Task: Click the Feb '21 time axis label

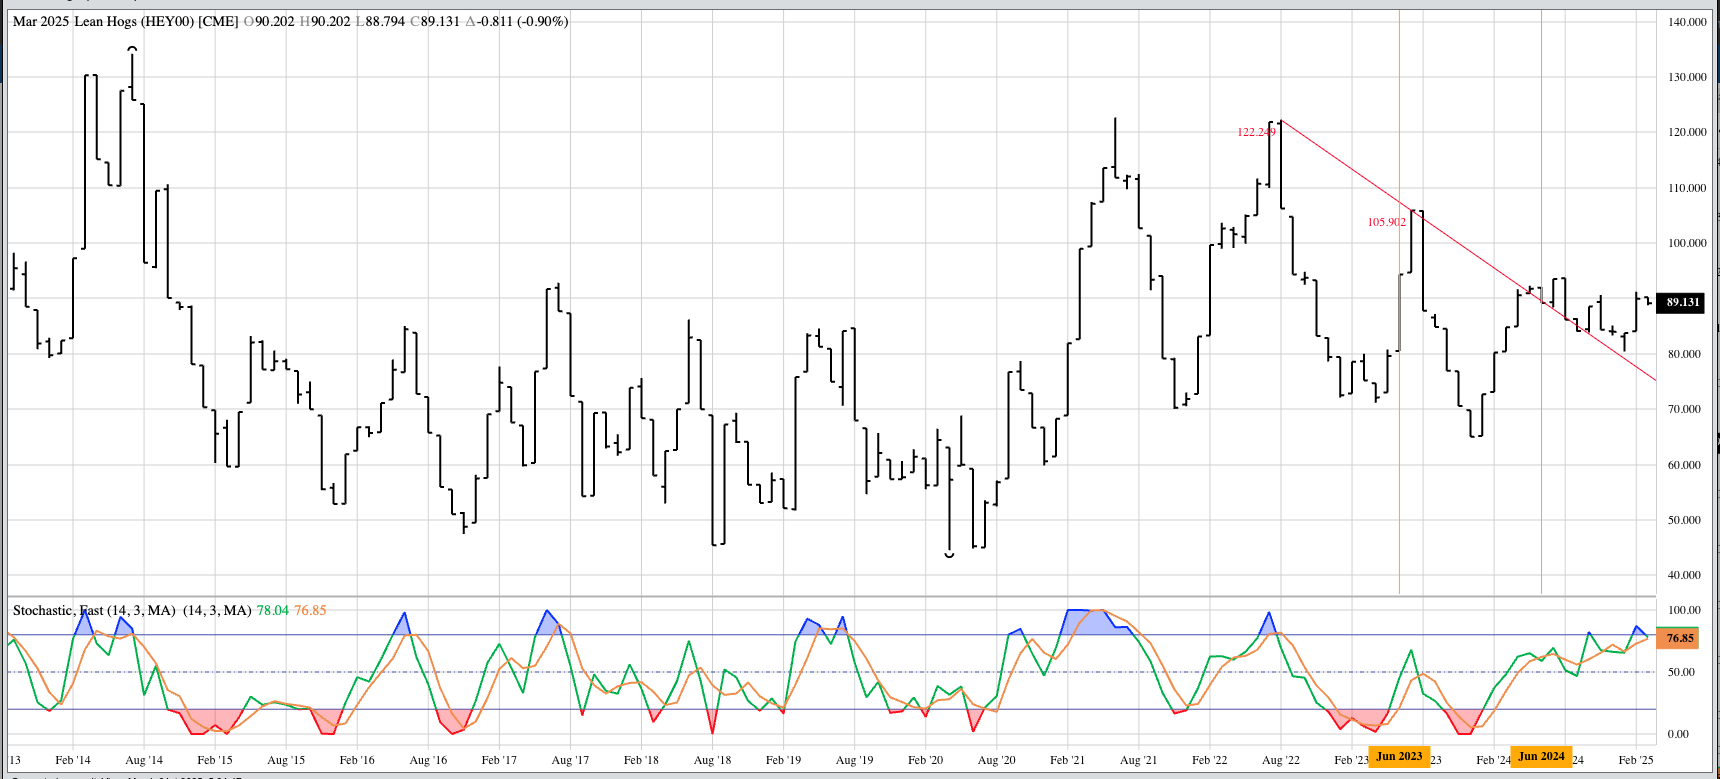Action: coord(1067,760)
